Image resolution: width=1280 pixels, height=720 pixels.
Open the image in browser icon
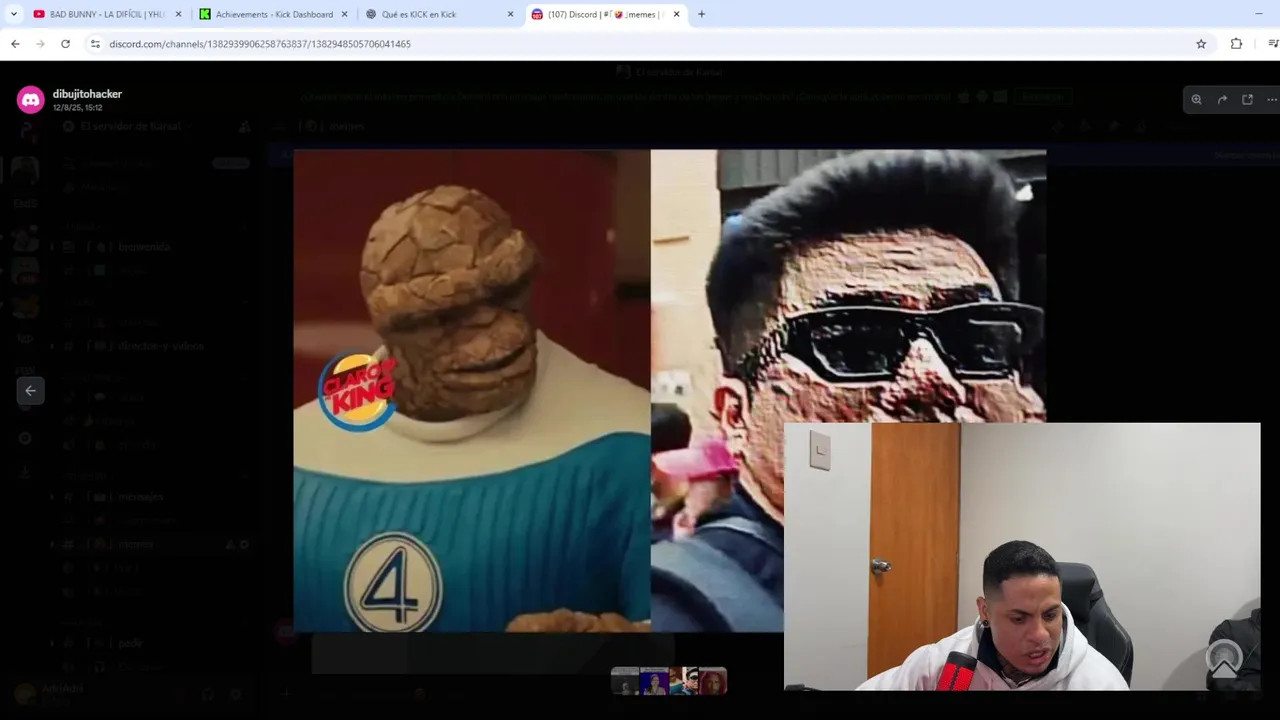(1247, 100)
